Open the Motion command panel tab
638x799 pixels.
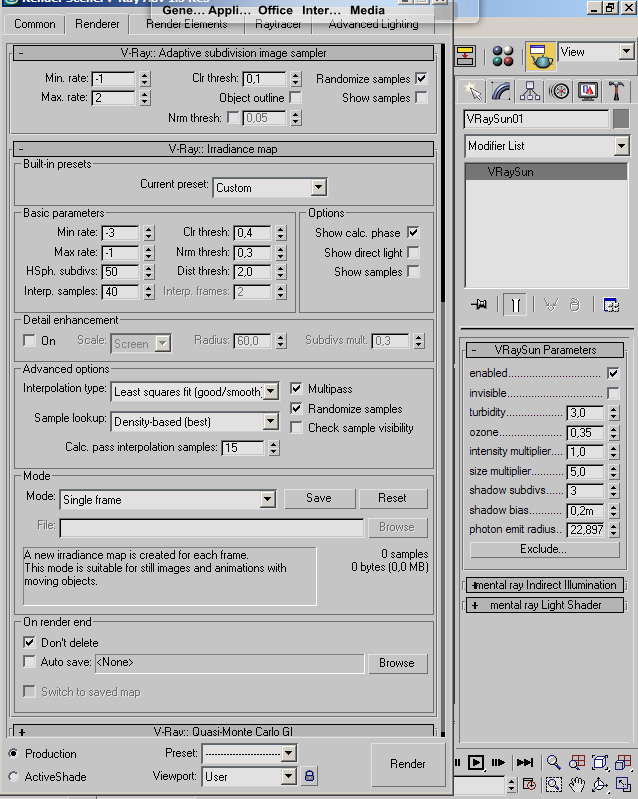559,92
